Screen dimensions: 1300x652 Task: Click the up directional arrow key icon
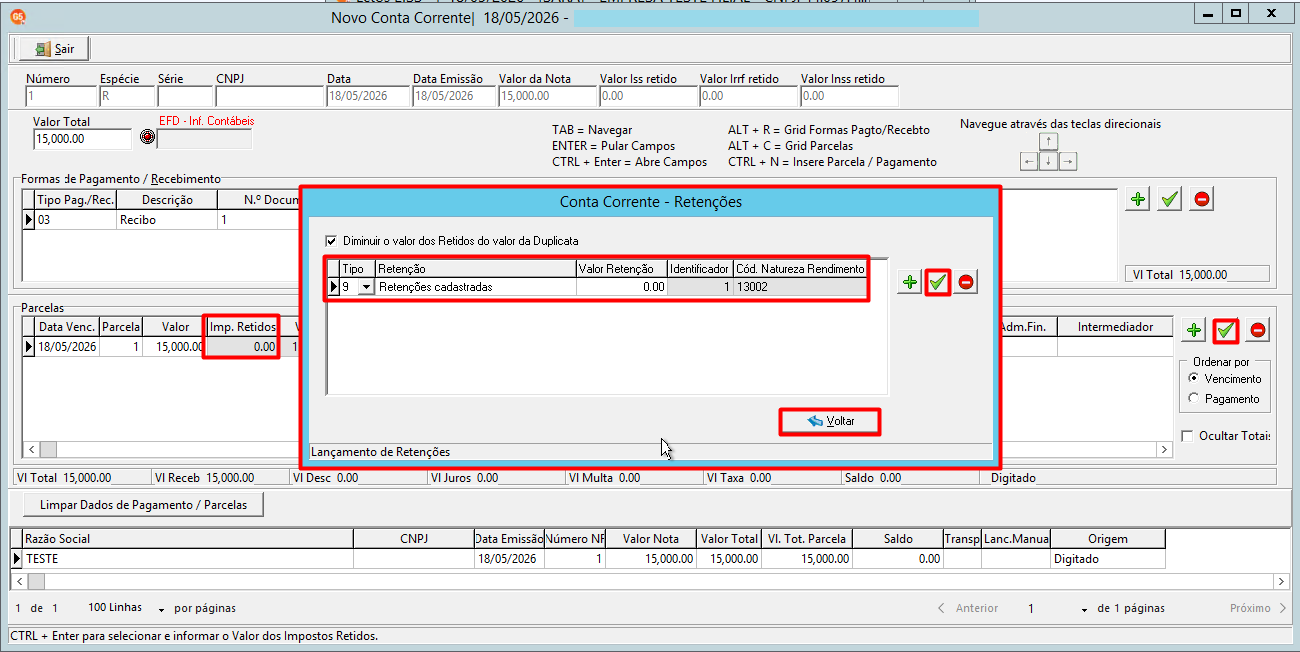1048,142
